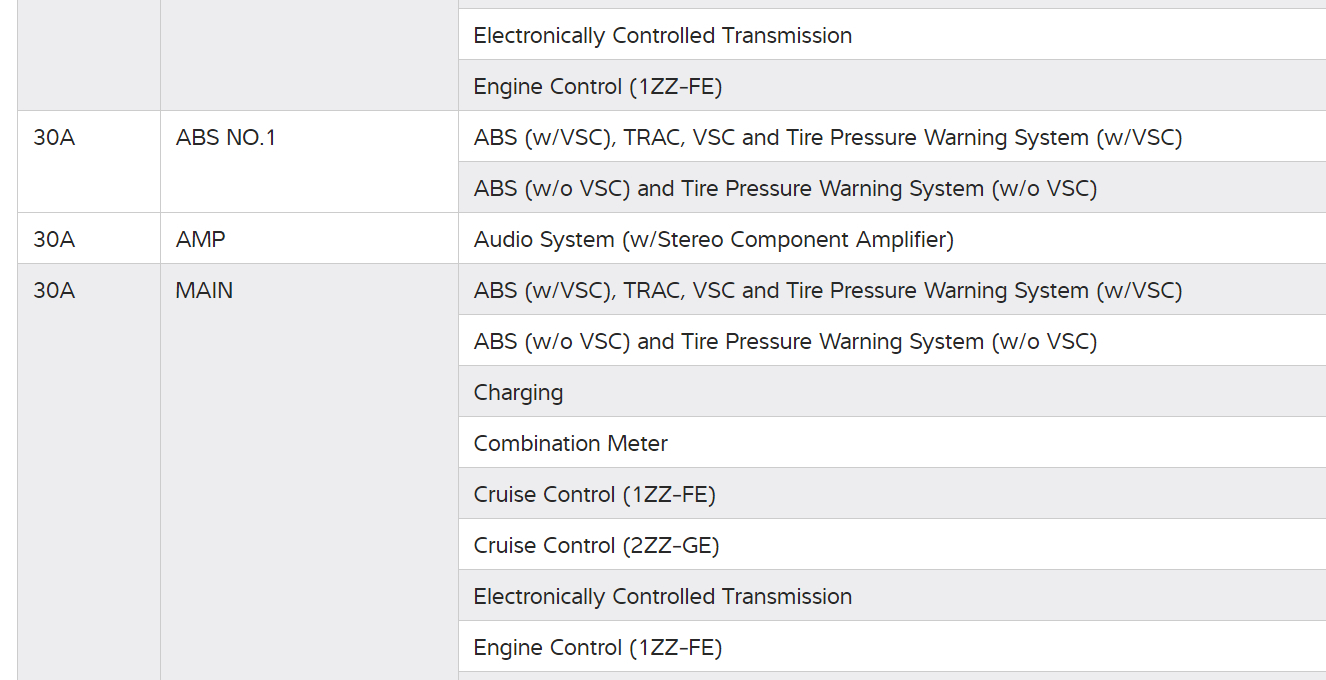Click the Charging circuit row
The height and width of the screenshot is (680, 1326).
pos(518,393)
